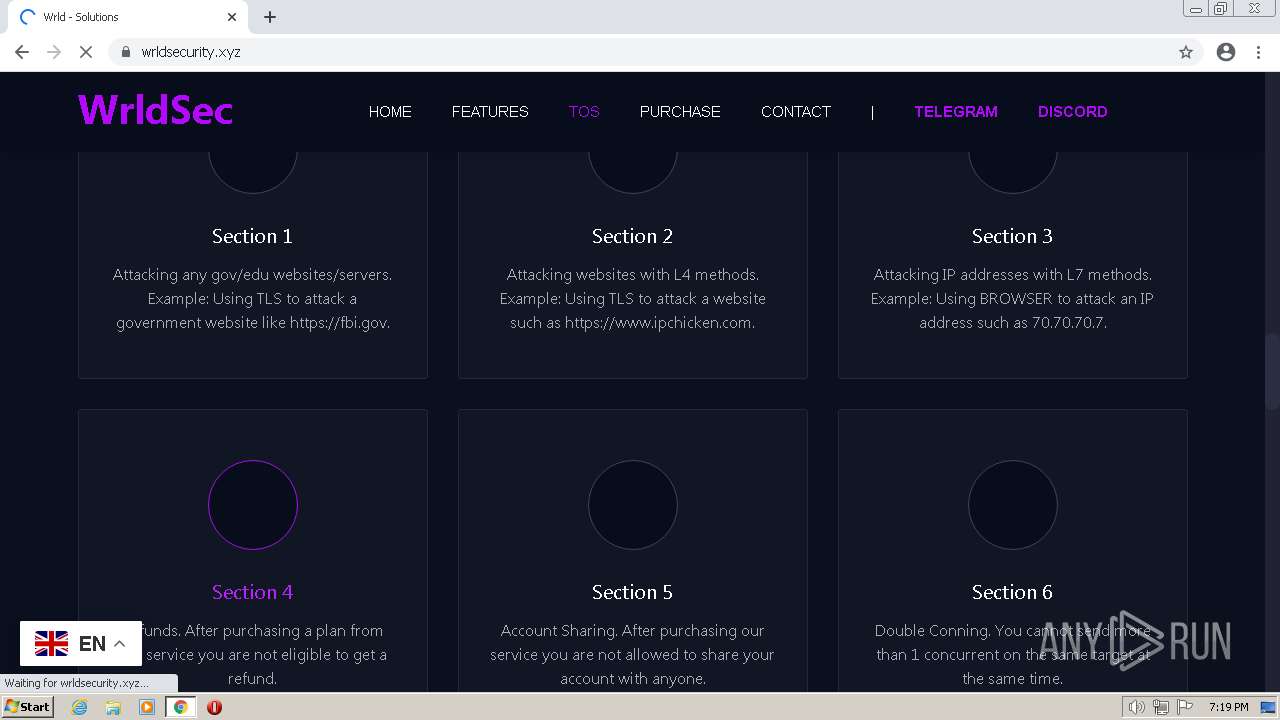
Task: Open the HOME menu item
Action: (390, 112)
